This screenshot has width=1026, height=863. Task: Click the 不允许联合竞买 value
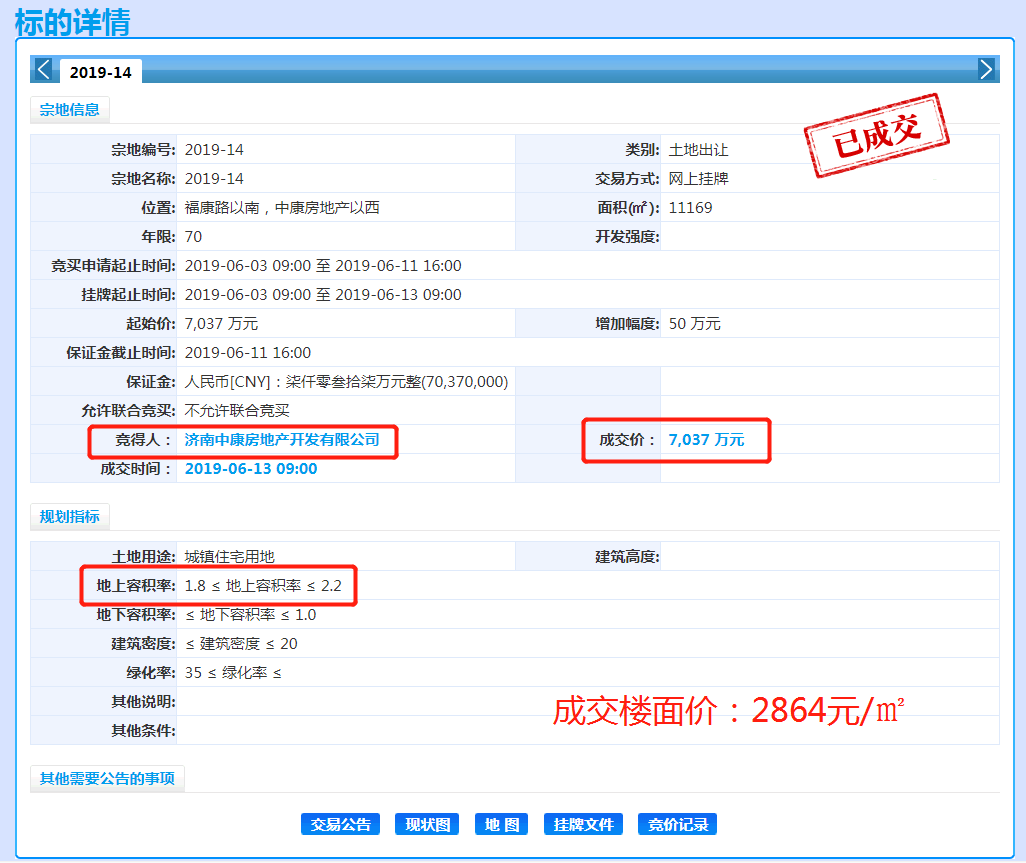pyautogui.click(x=237, y=410)
